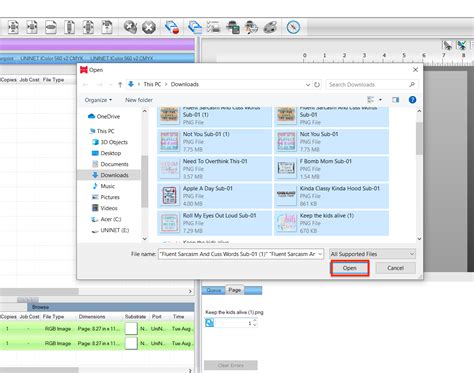The height and width of the screenshot is (373, 474).
Task: Click the blue compass icon in toolbar
Action: pyautogui.click(x=293, y=27)
